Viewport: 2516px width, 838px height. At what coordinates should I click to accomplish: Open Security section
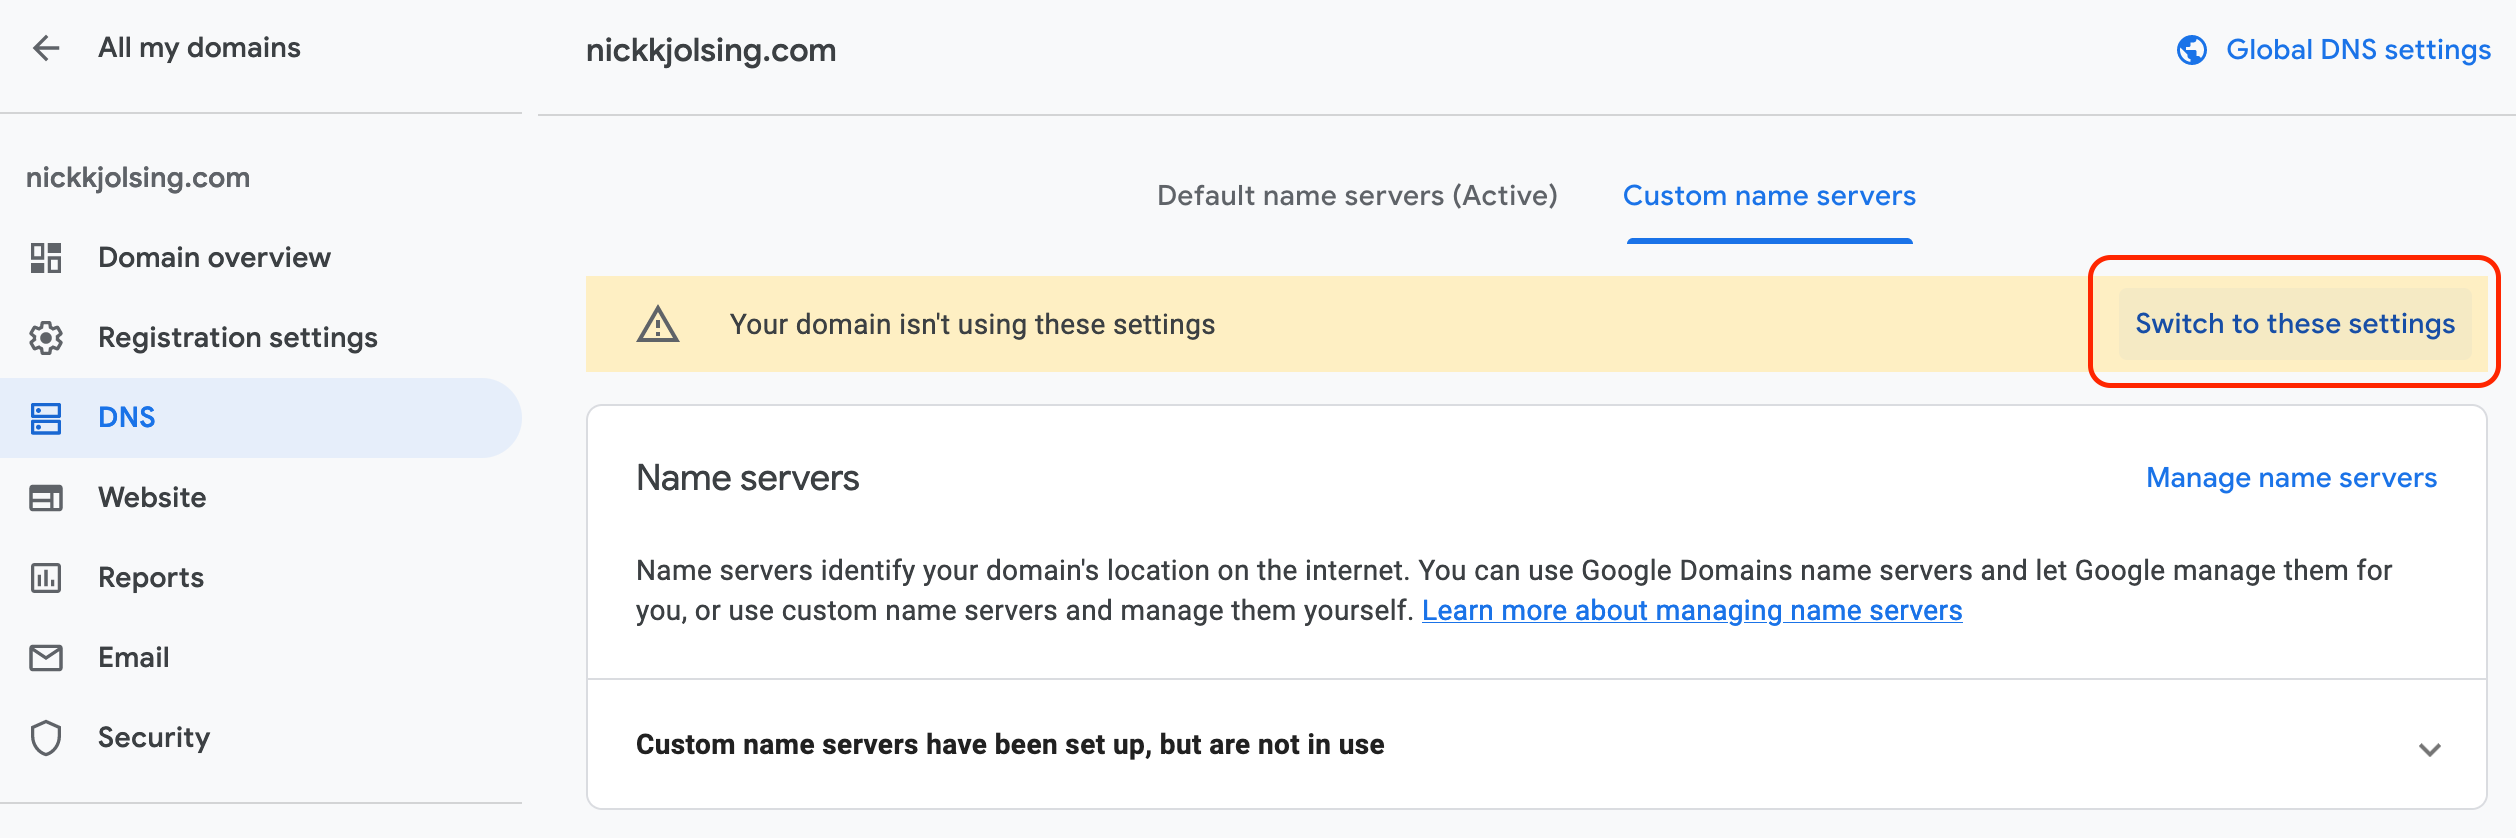pos(154,738)
